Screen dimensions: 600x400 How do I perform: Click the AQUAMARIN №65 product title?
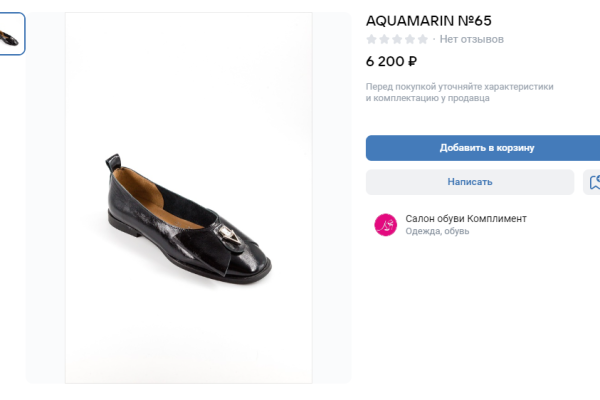click(x=429, y=20)
